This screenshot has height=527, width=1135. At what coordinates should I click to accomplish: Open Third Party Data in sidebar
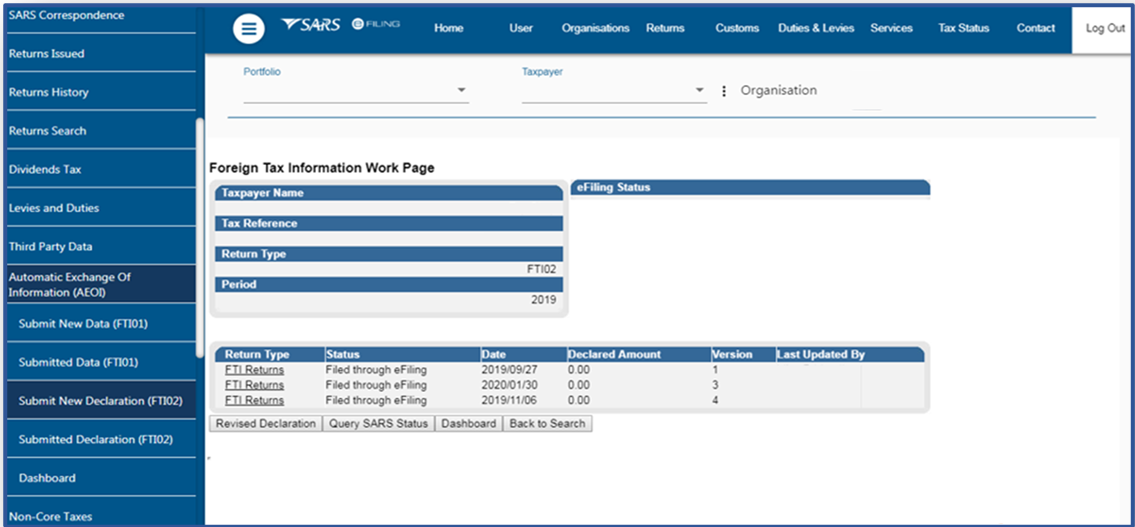click(x=50, y=247)
